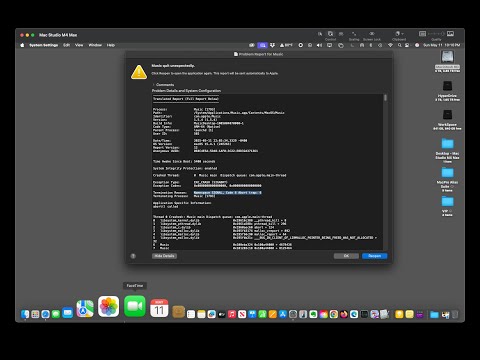Image resolution: width=480 pixels, height=360 pixels.
Task: Open the blue folder stack in the Dock
Action: click(x=434, y=314)
